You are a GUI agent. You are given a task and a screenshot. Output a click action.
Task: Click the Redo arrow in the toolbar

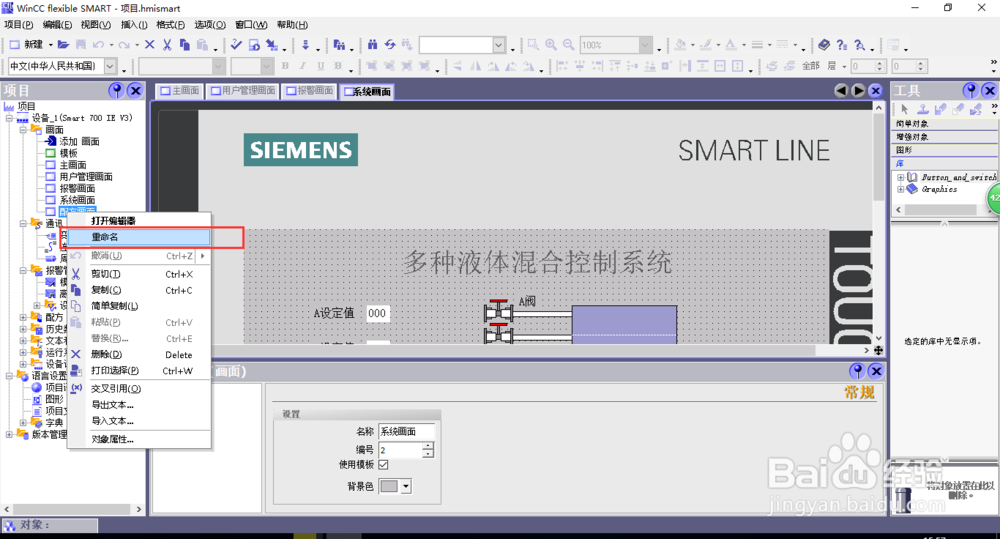(124, 45)
